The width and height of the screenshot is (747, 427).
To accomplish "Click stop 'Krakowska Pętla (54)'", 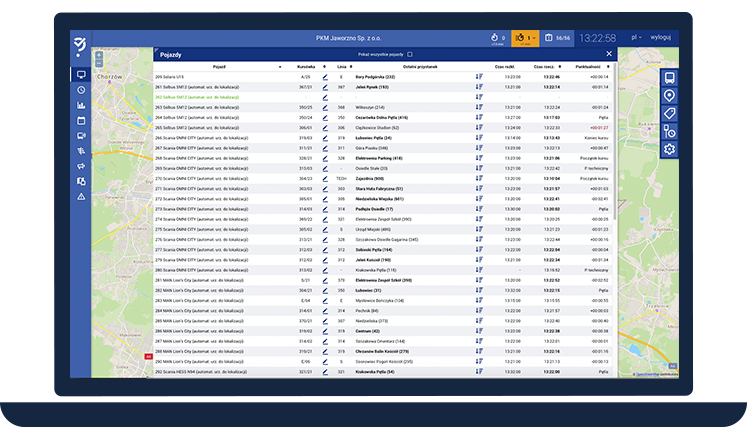I will pos(375,372).
